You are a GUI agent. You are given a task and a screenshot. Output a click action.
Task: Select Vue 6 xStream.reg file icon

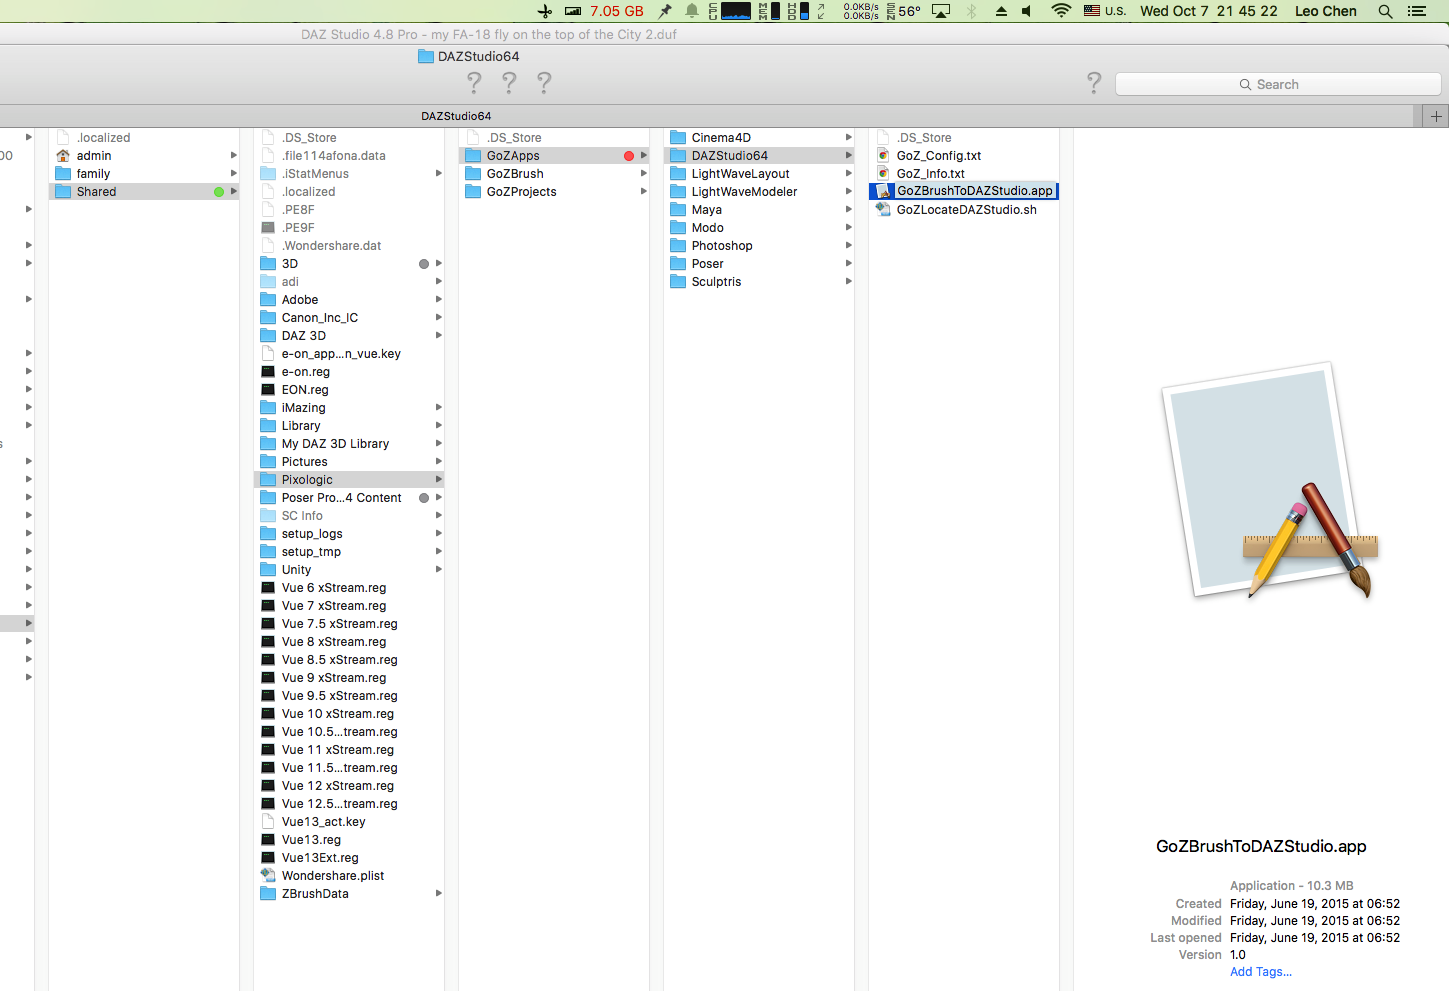268,587
